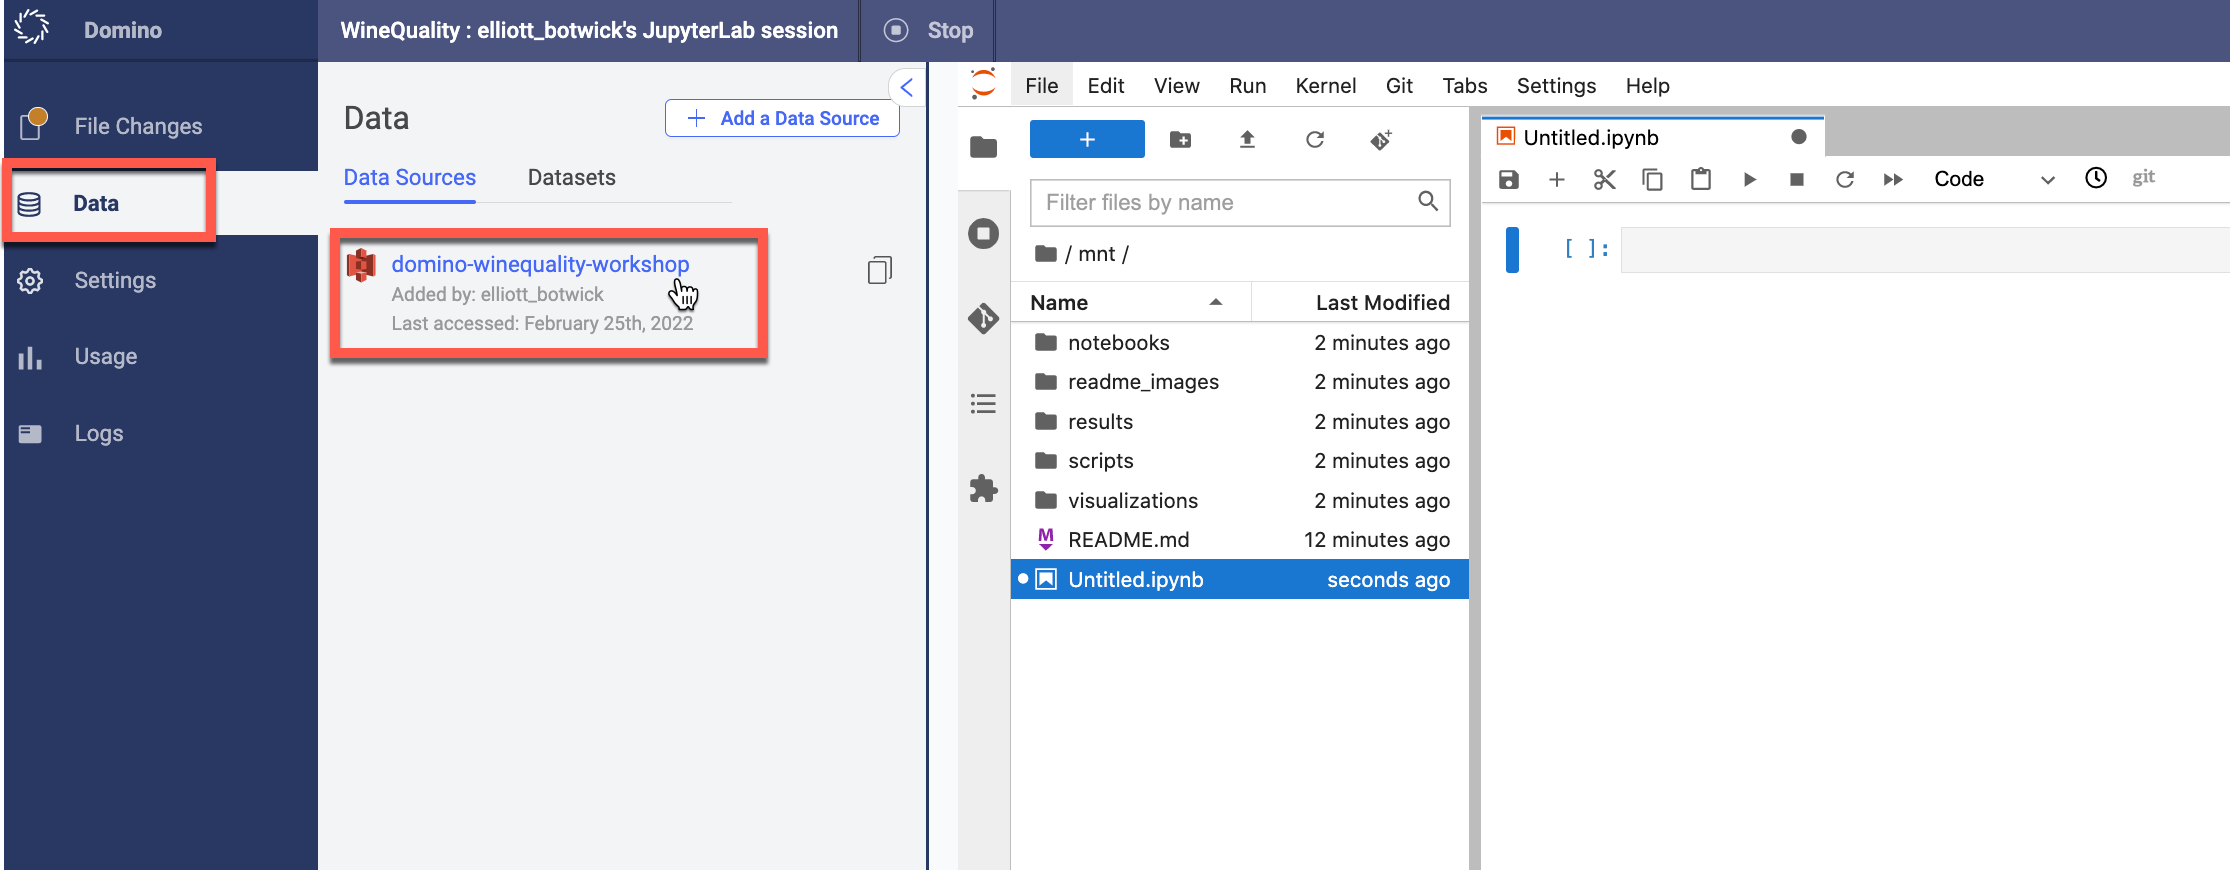Screen dimensions: 2230x870
Task: Focus the Filter files by name field
Action: (1240, 203)
